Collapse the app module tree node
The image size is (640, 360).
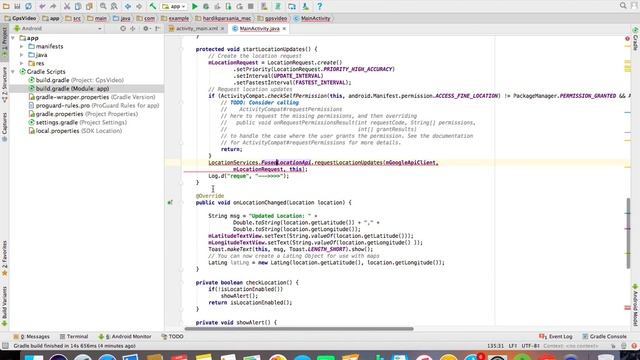(13, 38)
